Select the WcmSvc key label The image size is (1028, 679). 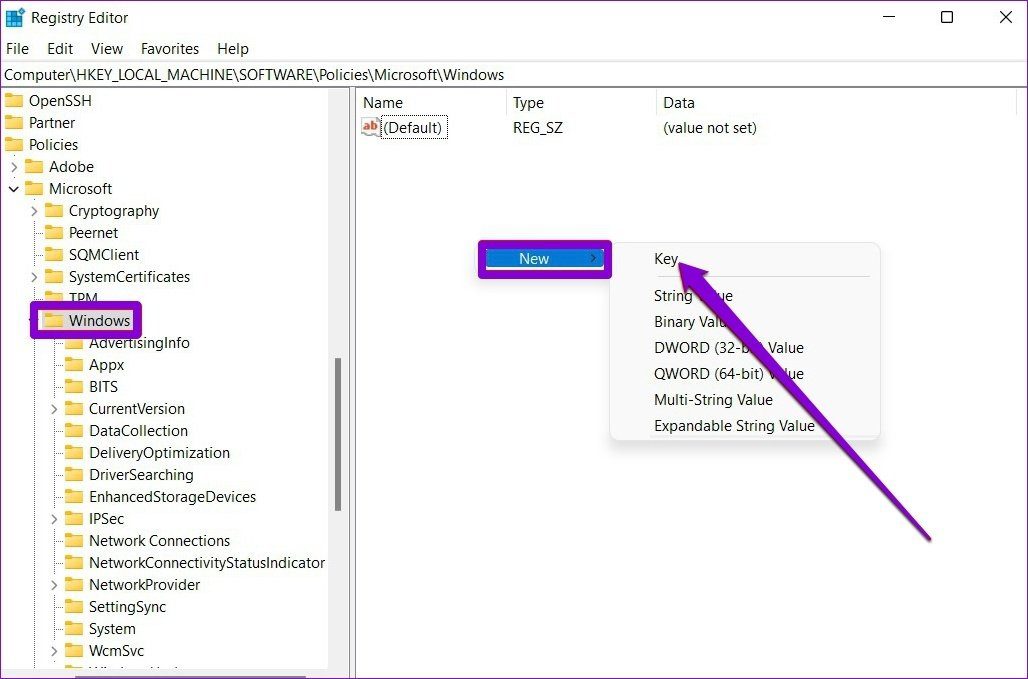click(116, 651)
